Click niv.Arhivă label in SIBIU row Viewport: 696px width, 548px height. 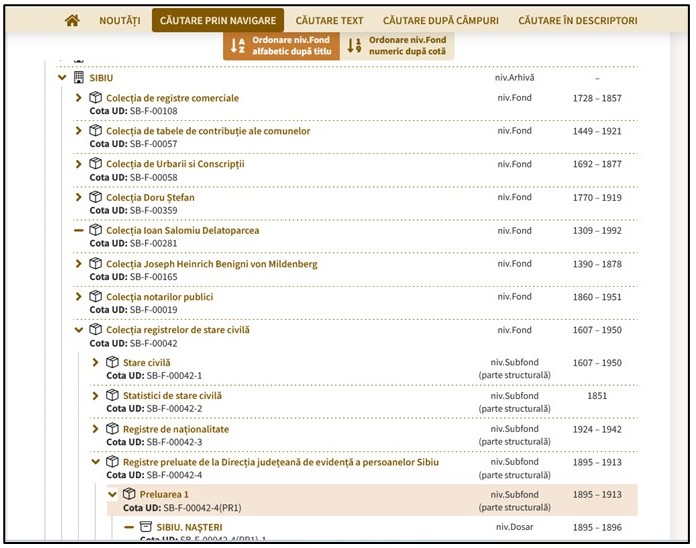(x=514, y=78)
